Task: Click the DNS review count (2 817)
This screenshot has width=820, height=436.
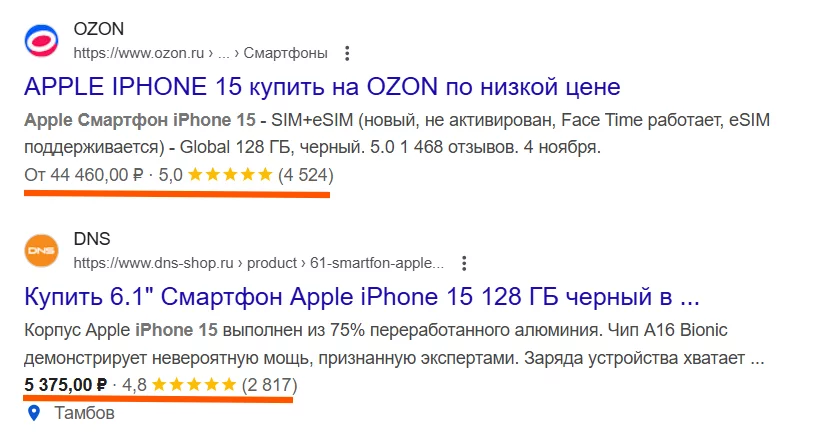Action: (x=270, y=385)
